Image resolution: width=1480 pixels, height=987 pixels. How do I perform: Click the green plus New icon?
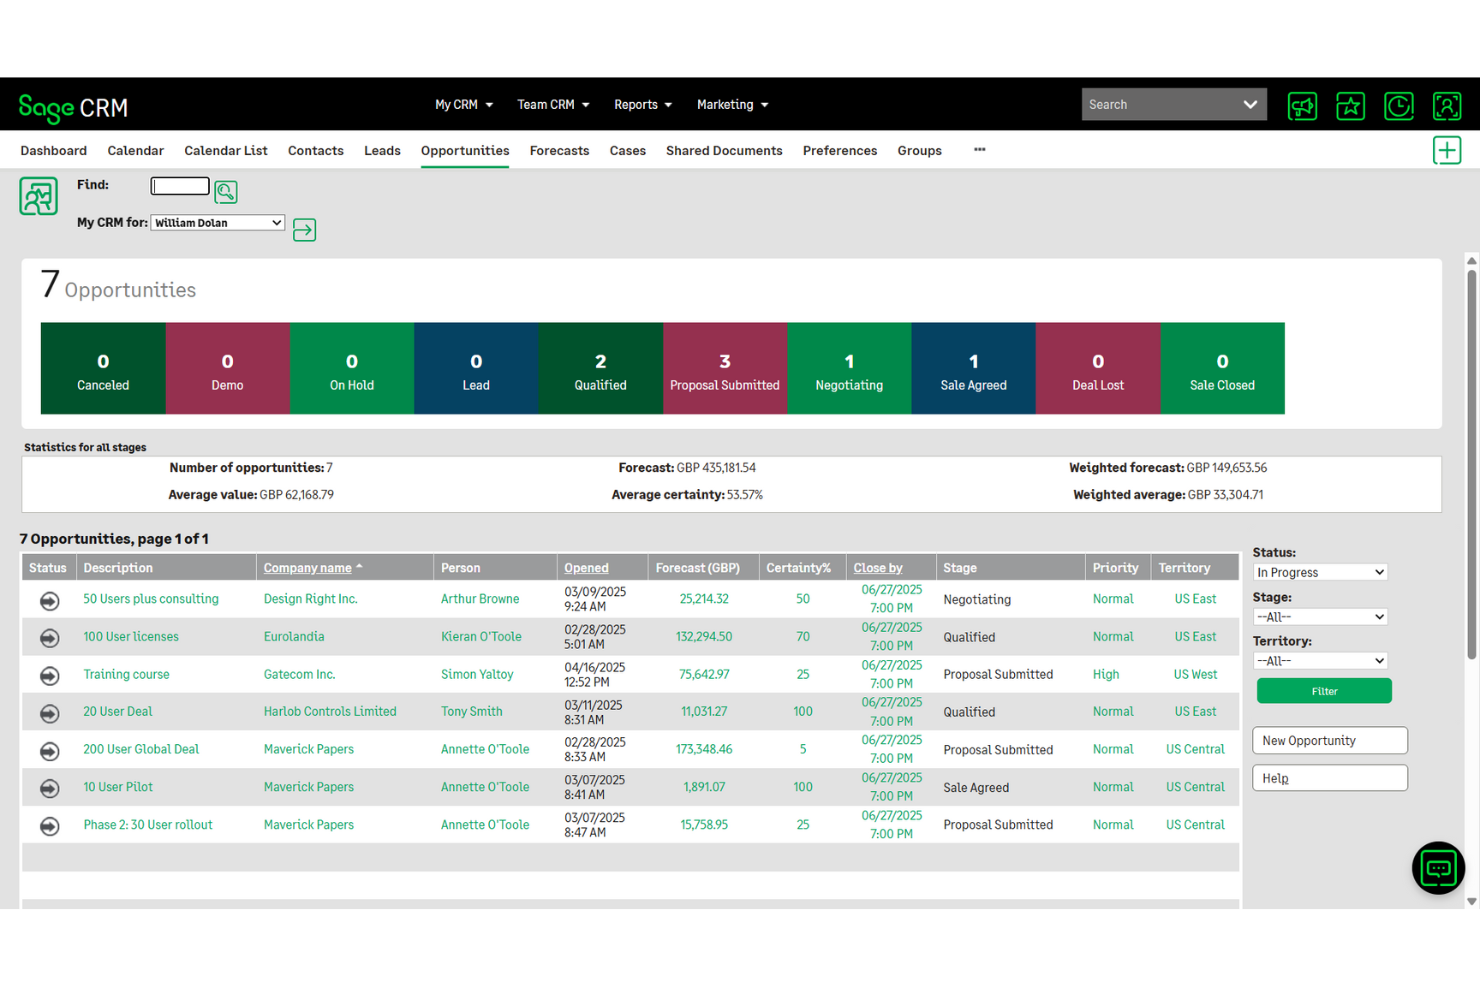click(x=1446, y=150)
